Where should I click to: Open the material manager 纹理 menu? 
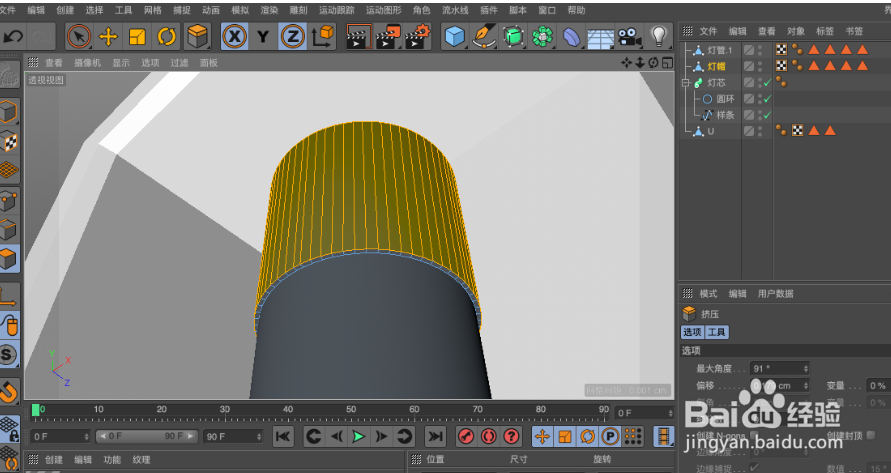pyautogui.click(x=141, y=459)
